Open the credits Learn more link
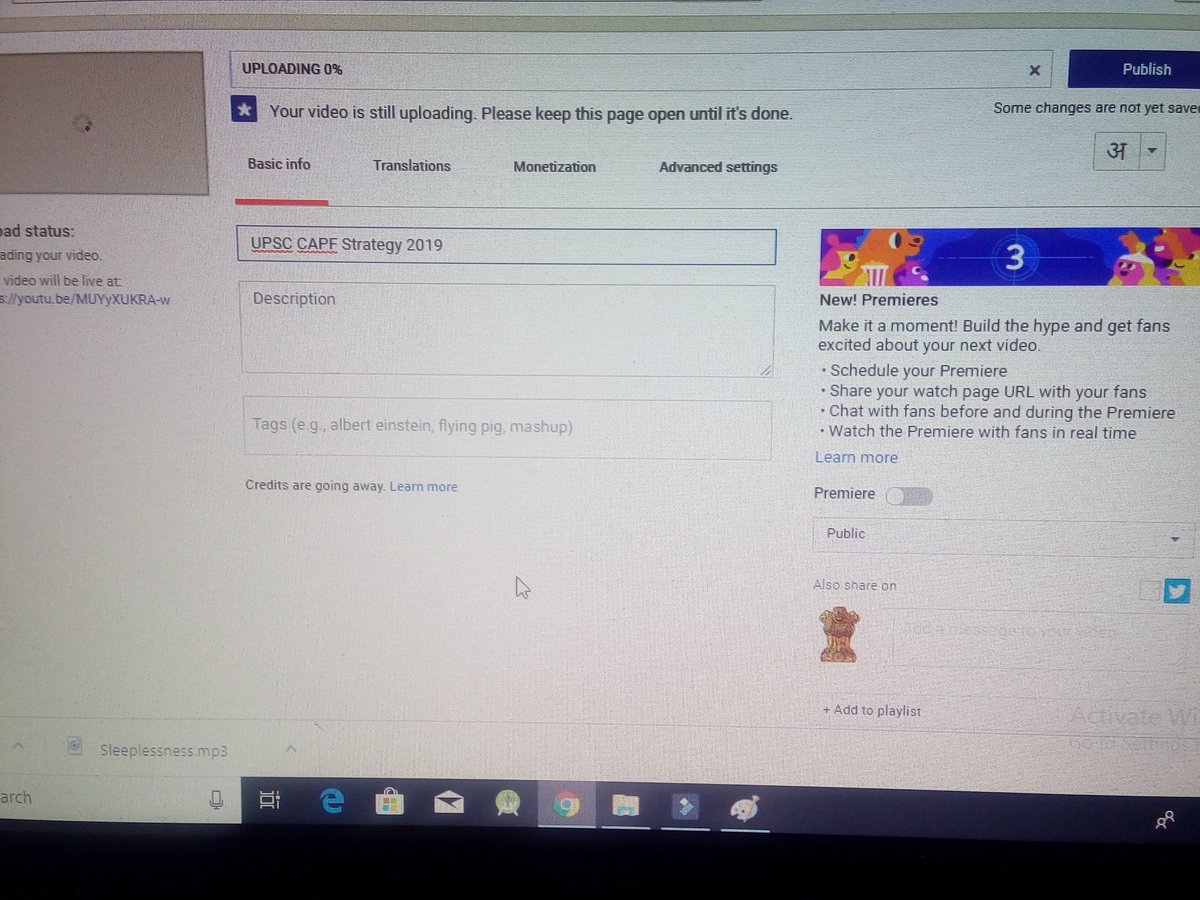Image resolution: width=1200 pixels, height=900 pixels. [x=423, y=487]
